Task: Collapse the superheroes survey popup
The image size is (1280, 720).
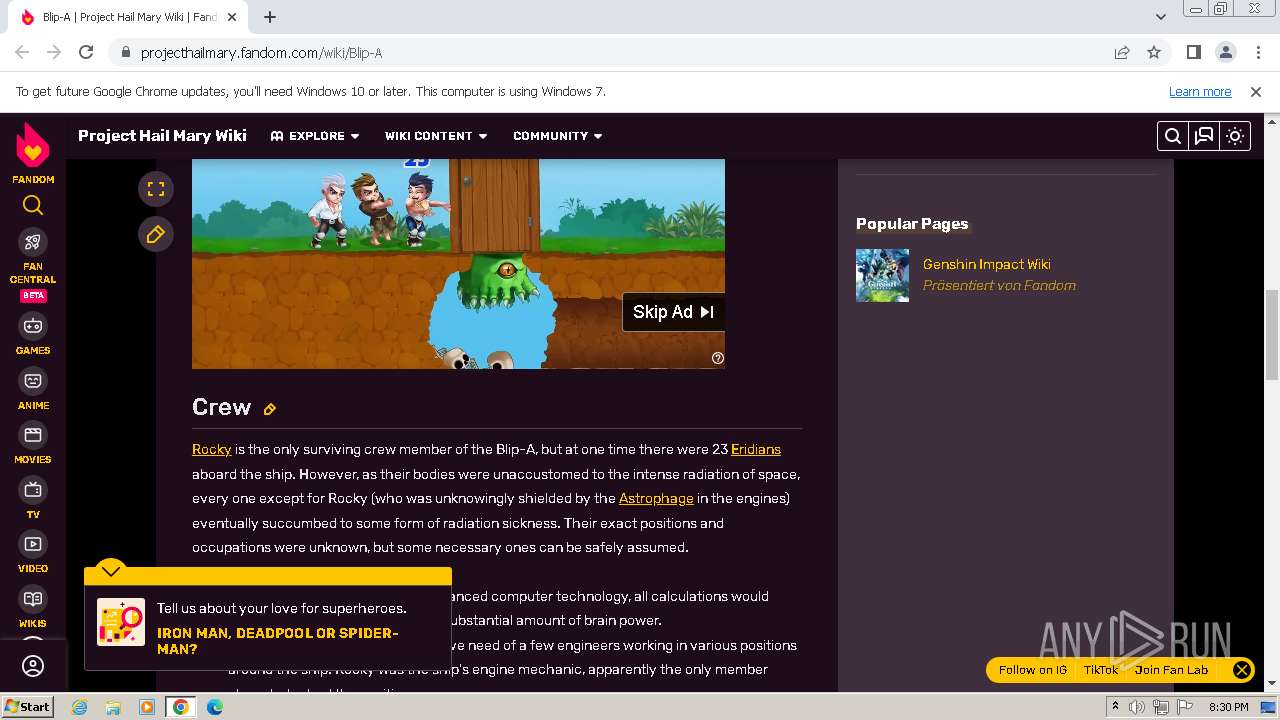Action: click(111, 571)
